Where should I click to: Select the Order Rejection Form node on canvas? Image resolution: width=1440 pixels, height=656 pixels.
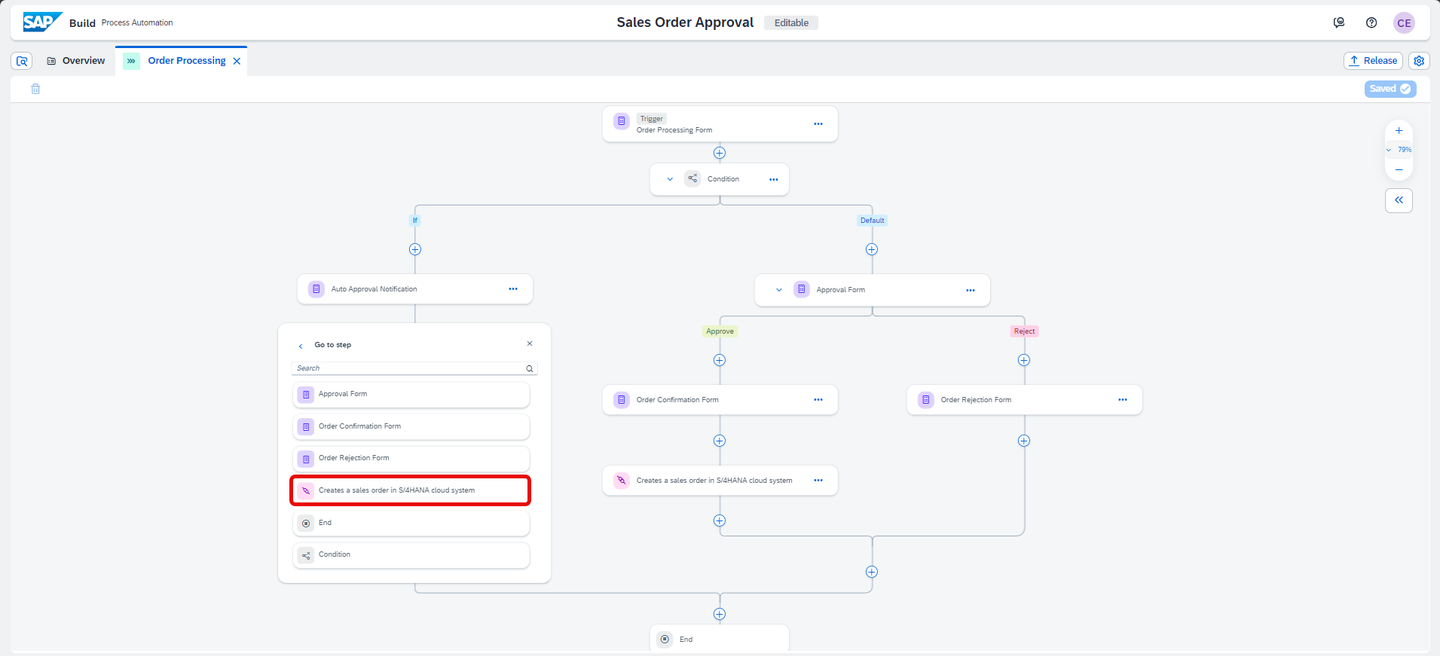click(1024, 400)
